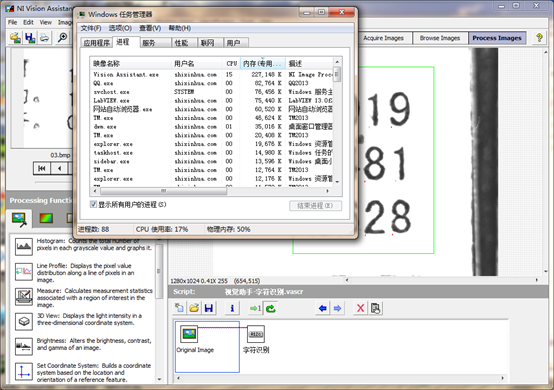Click the Save Image toolbar icon
The height and width of the screenshot is (390, 554).
[30, 37]
